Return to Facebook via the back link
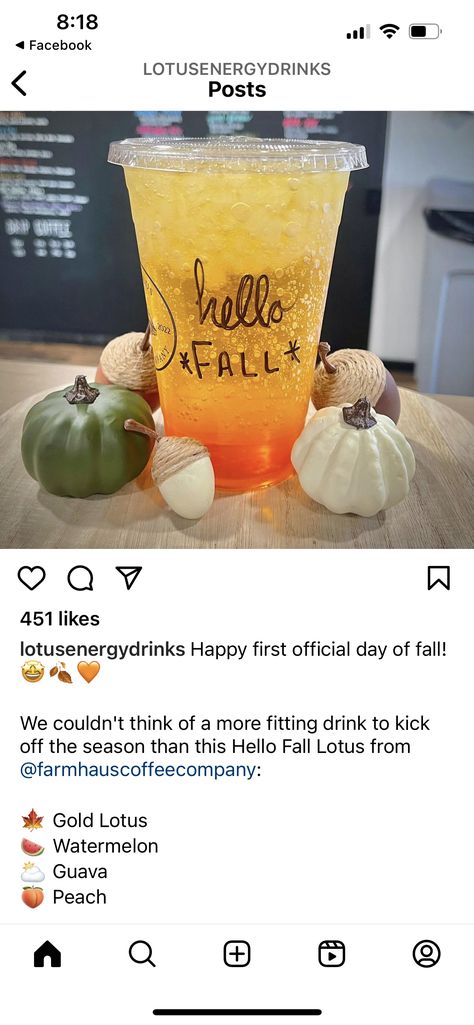 point(54,45)
